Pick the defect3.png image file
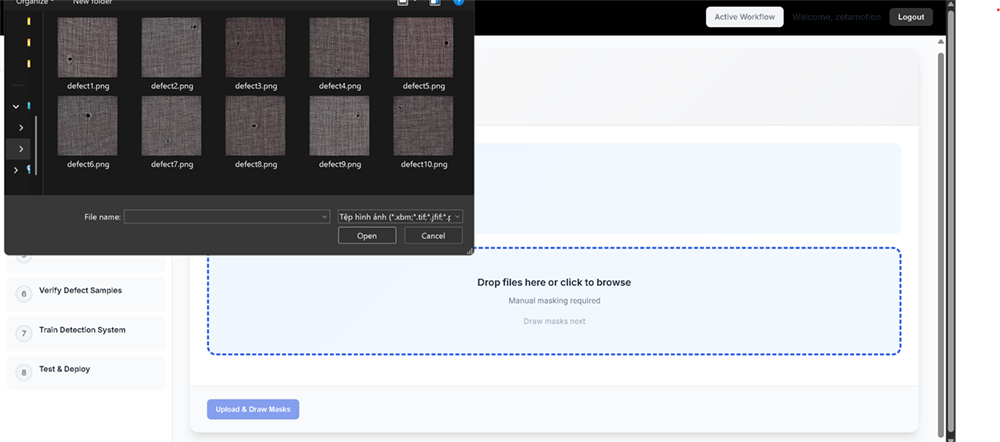The image size is (1000, 442). (x=255, y=48)
